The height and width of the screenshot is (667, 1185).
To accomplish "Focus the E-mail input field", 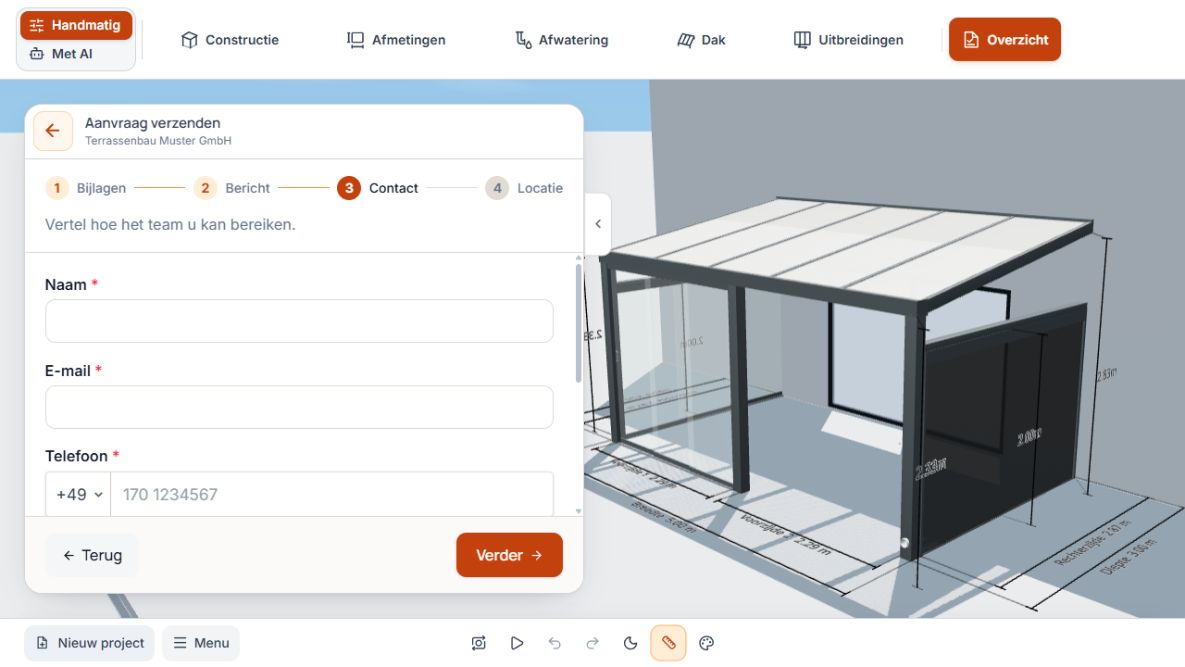I will tap(299, 407).
